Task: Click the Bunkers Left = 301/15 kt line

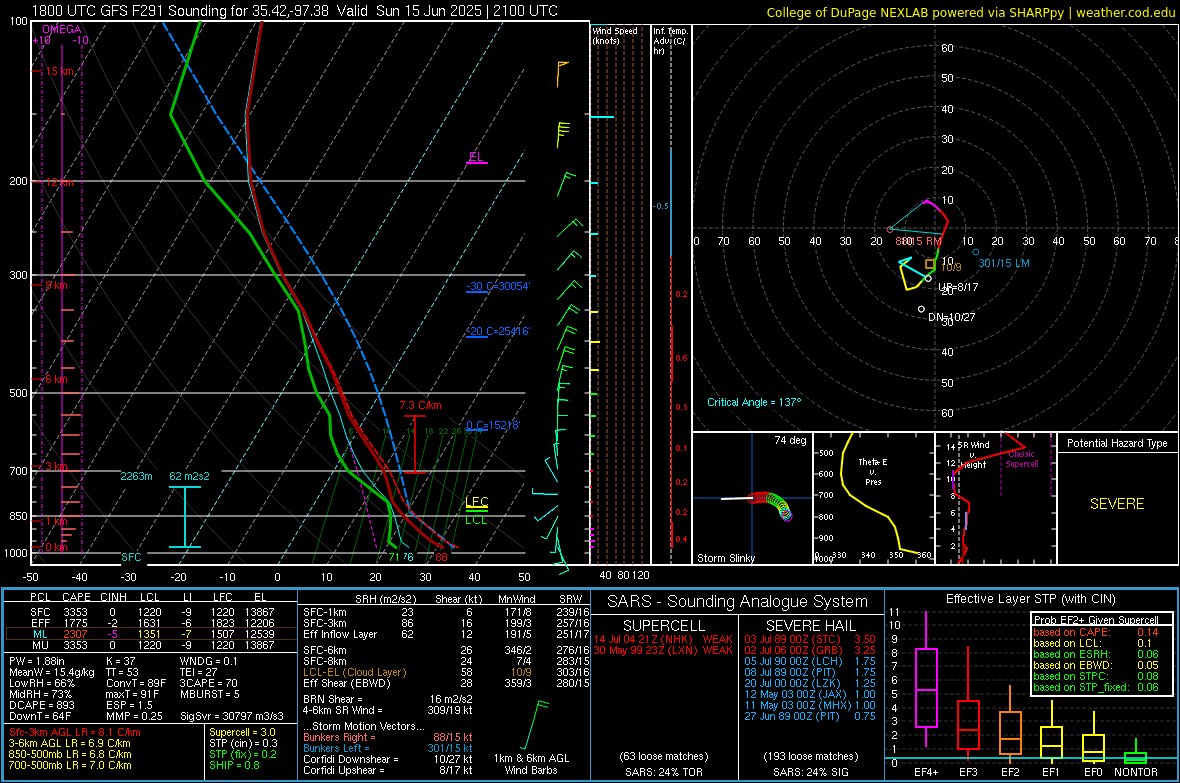Action: pos(388,748)
